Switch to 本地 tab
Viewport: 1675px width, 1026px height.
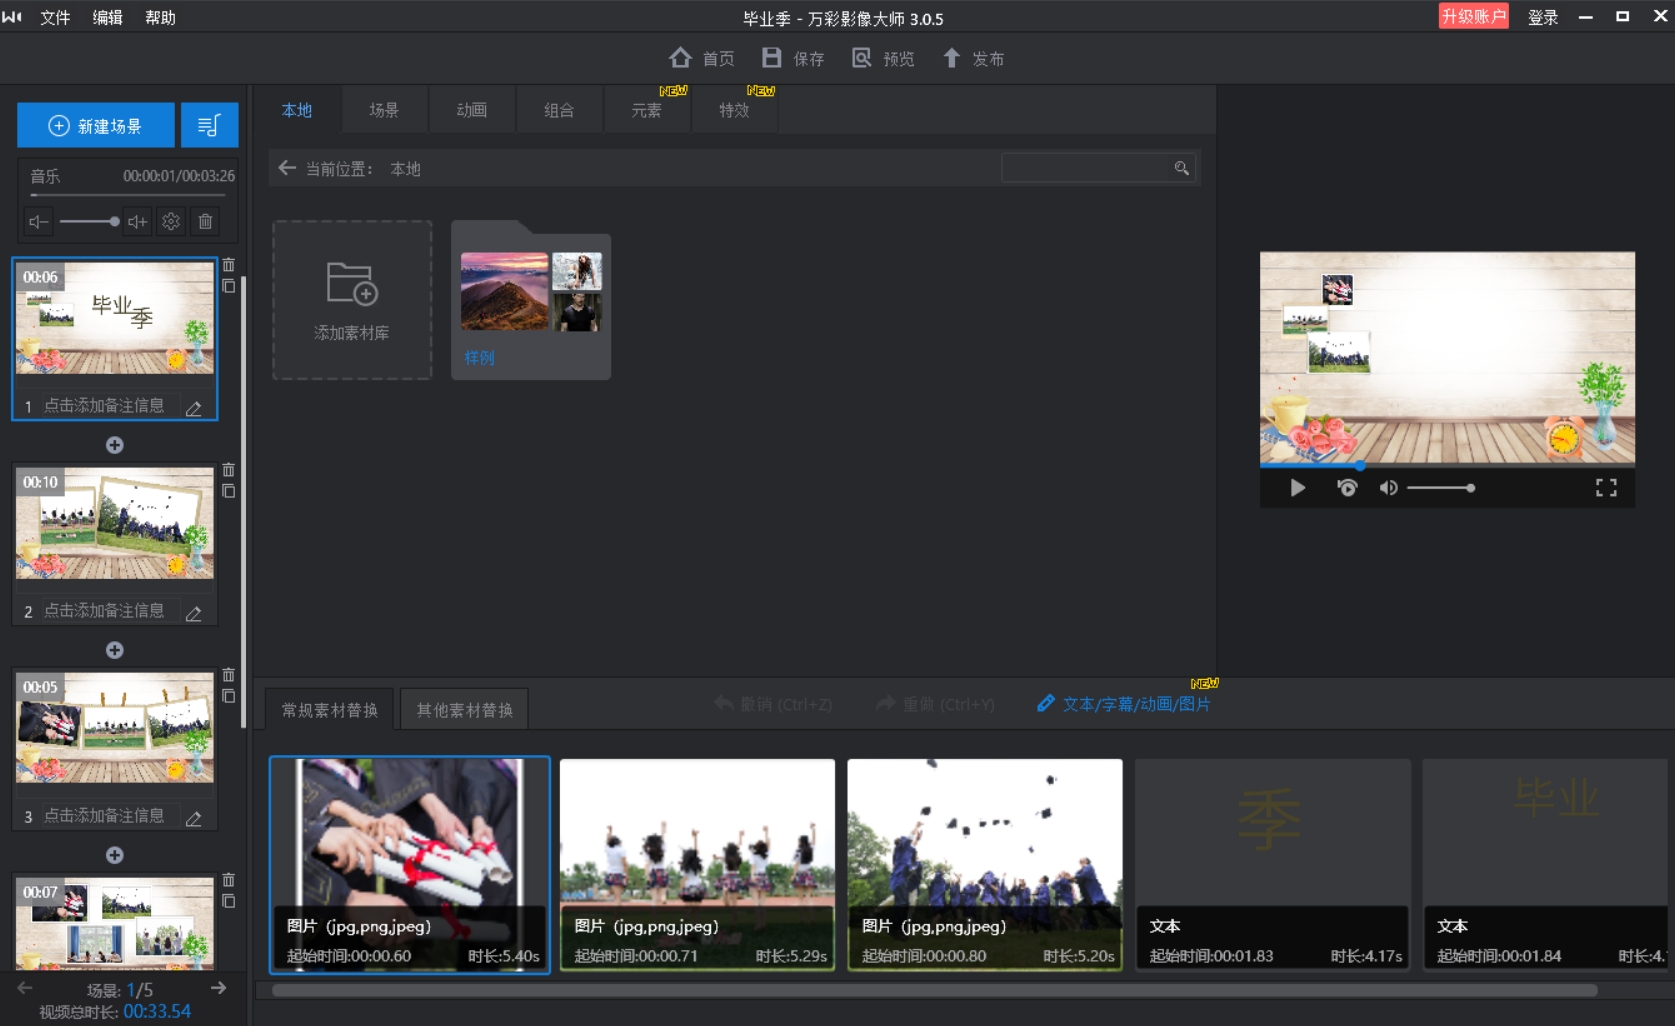pyautogui.click(x=297, y=110)
